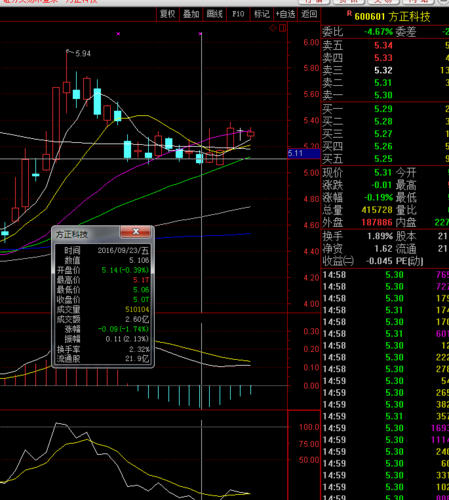Click the 现价 5.31 value
The width and height of the screenshot is (449, 500).
pos(383,173)
